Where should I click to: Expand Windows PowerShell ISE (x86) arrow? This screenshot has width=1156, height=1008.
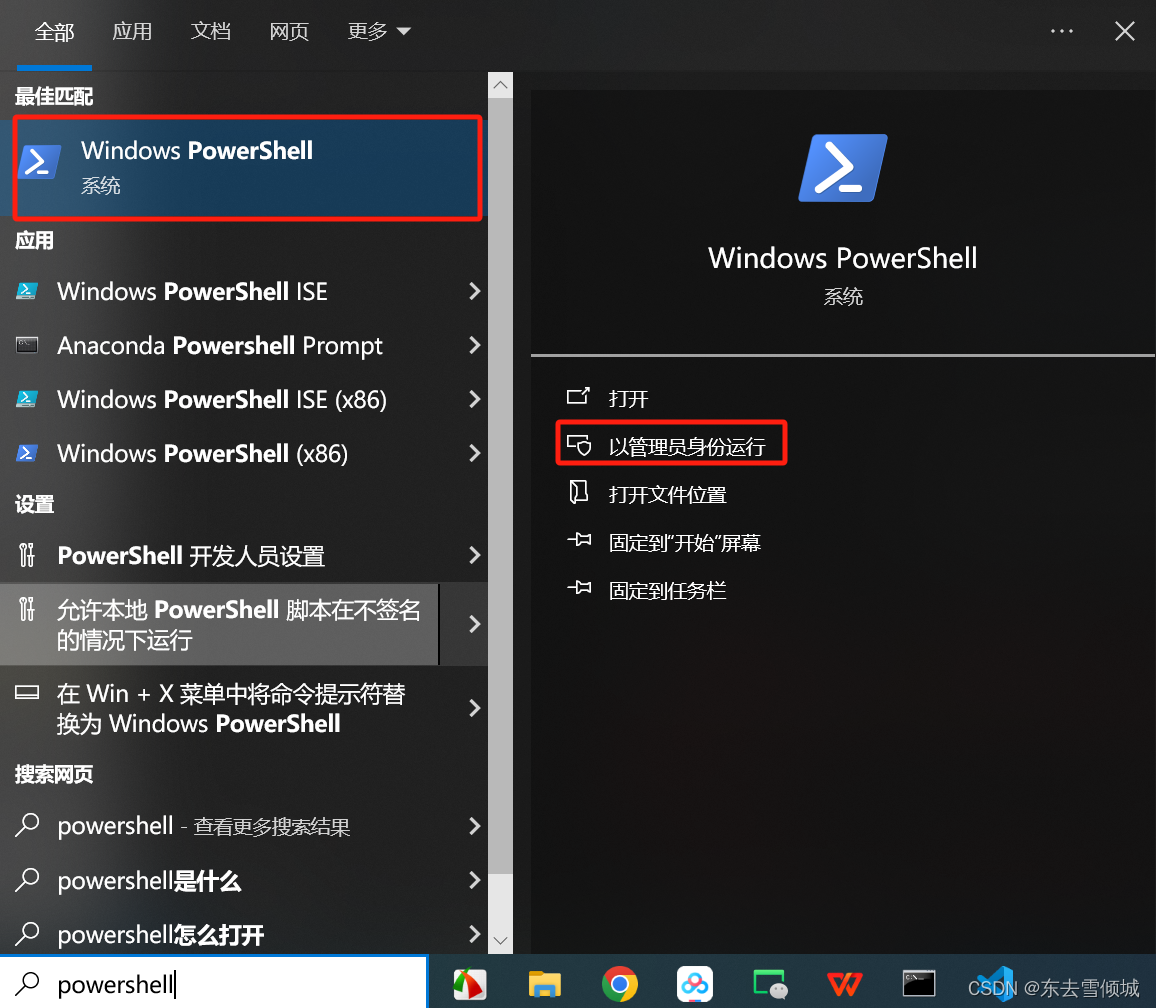click(475, 399)
